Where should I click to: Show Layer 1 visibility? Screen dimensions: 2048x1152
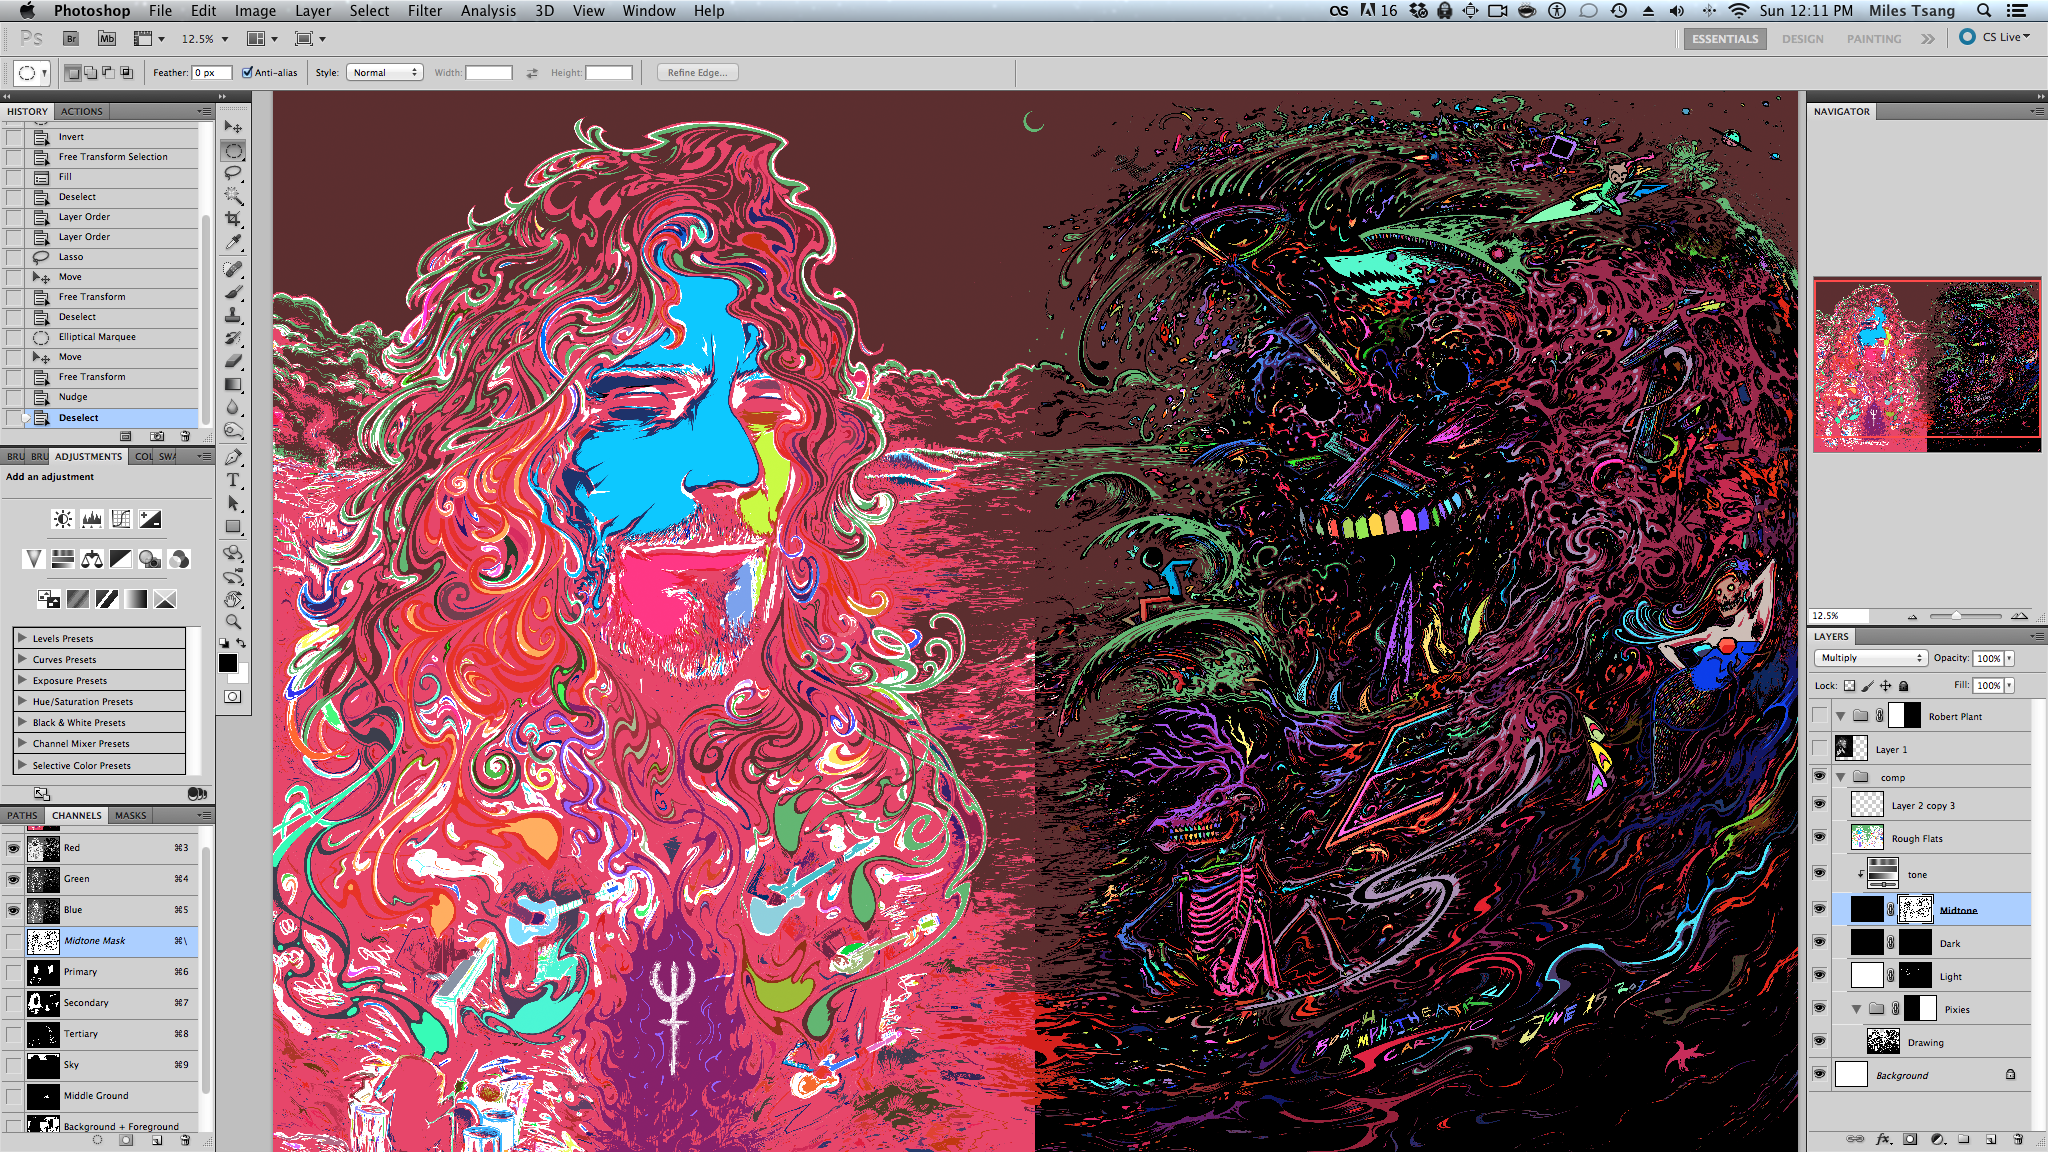click(1819, 748)
